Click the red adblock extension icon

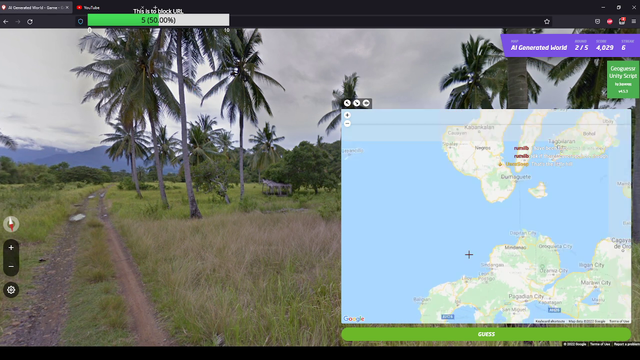610,22
